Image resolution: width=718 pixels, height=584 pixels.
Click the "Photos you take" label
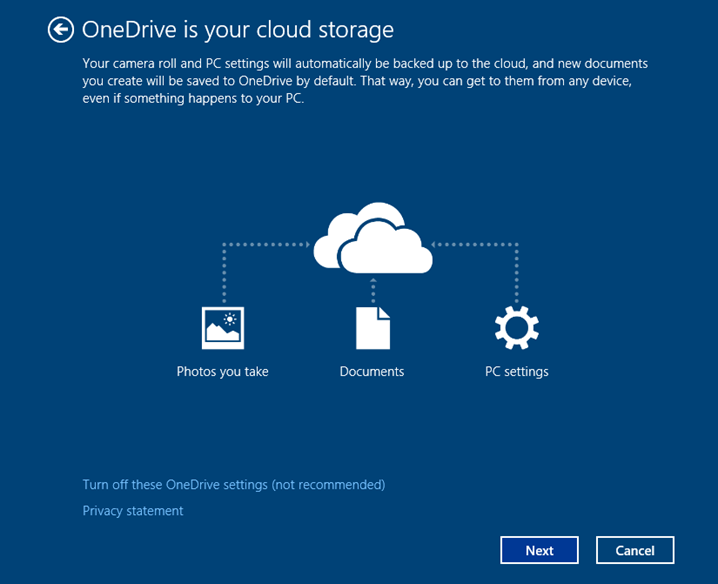pyautogui.click(x=223, y=372)
